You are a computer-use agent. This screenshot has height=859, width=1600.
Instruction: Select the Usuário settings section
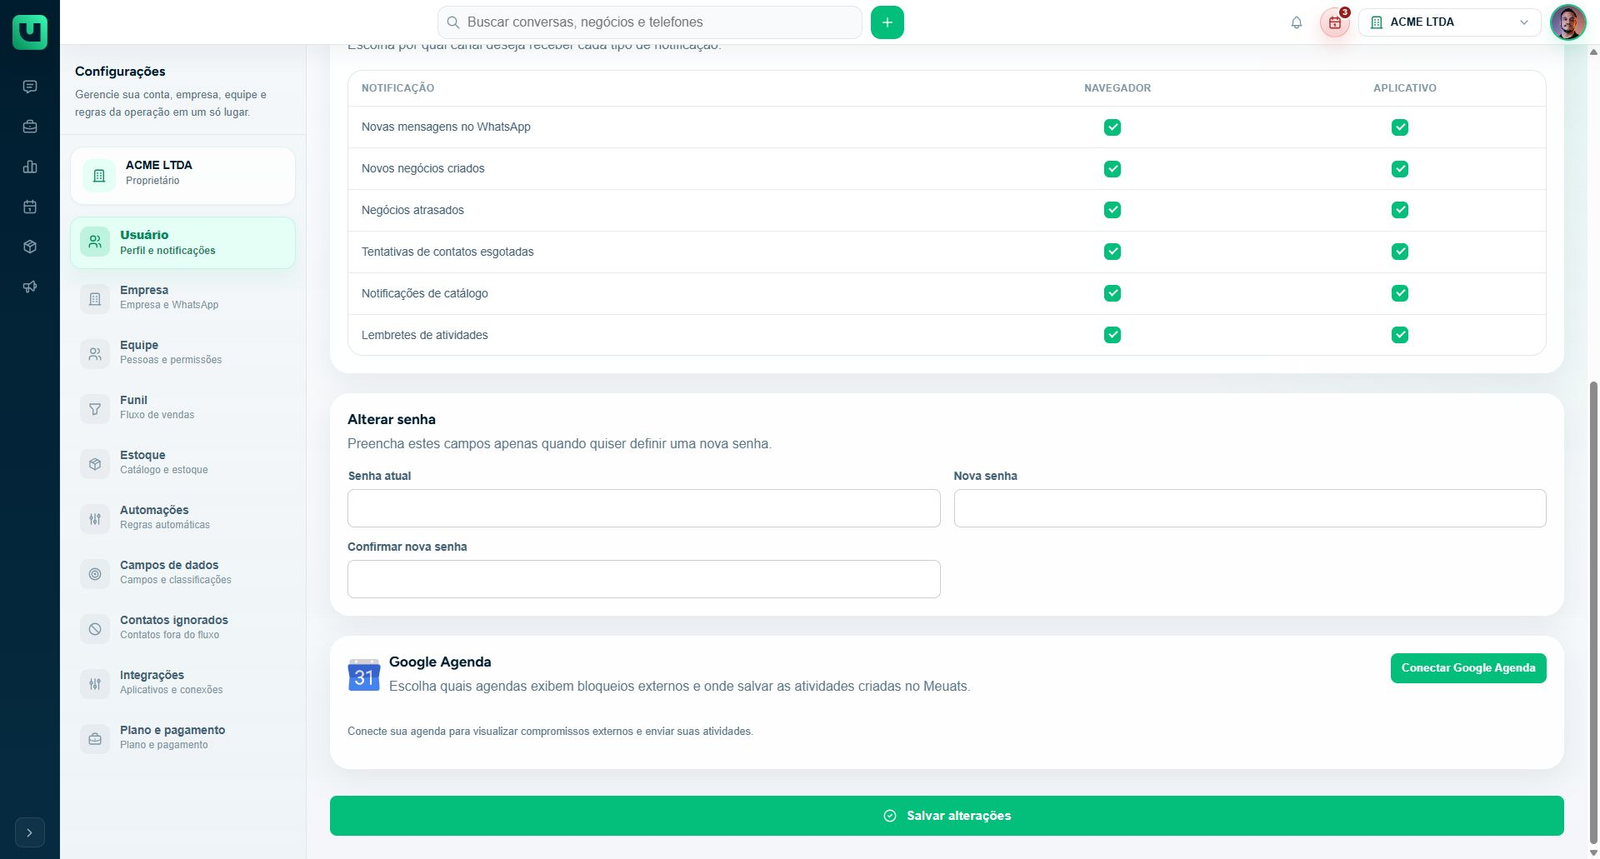coord(183,243)
